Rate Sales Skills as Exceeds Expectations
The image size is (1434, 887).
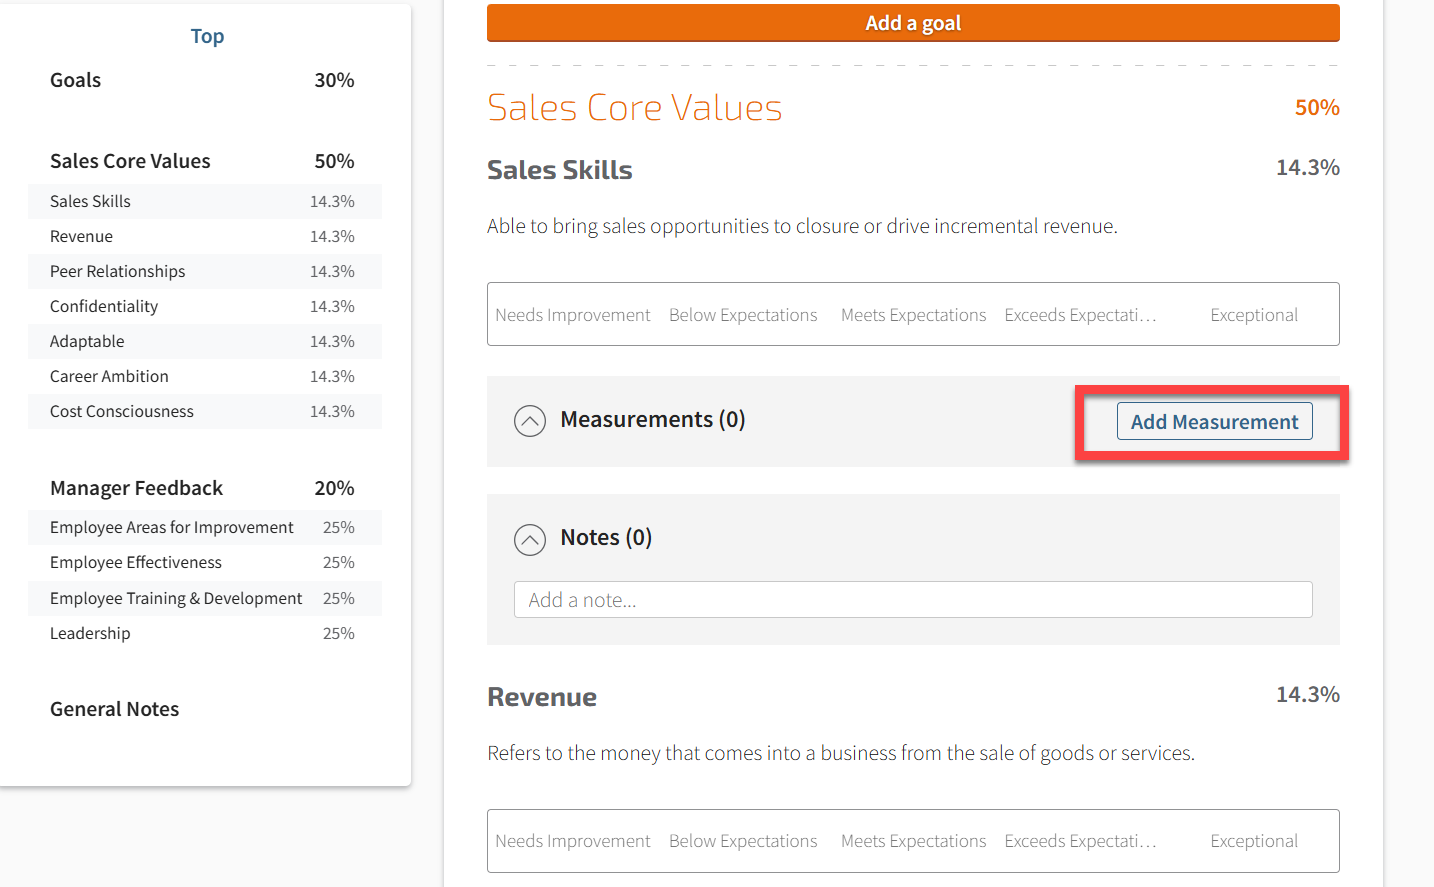click(1080, 315)
